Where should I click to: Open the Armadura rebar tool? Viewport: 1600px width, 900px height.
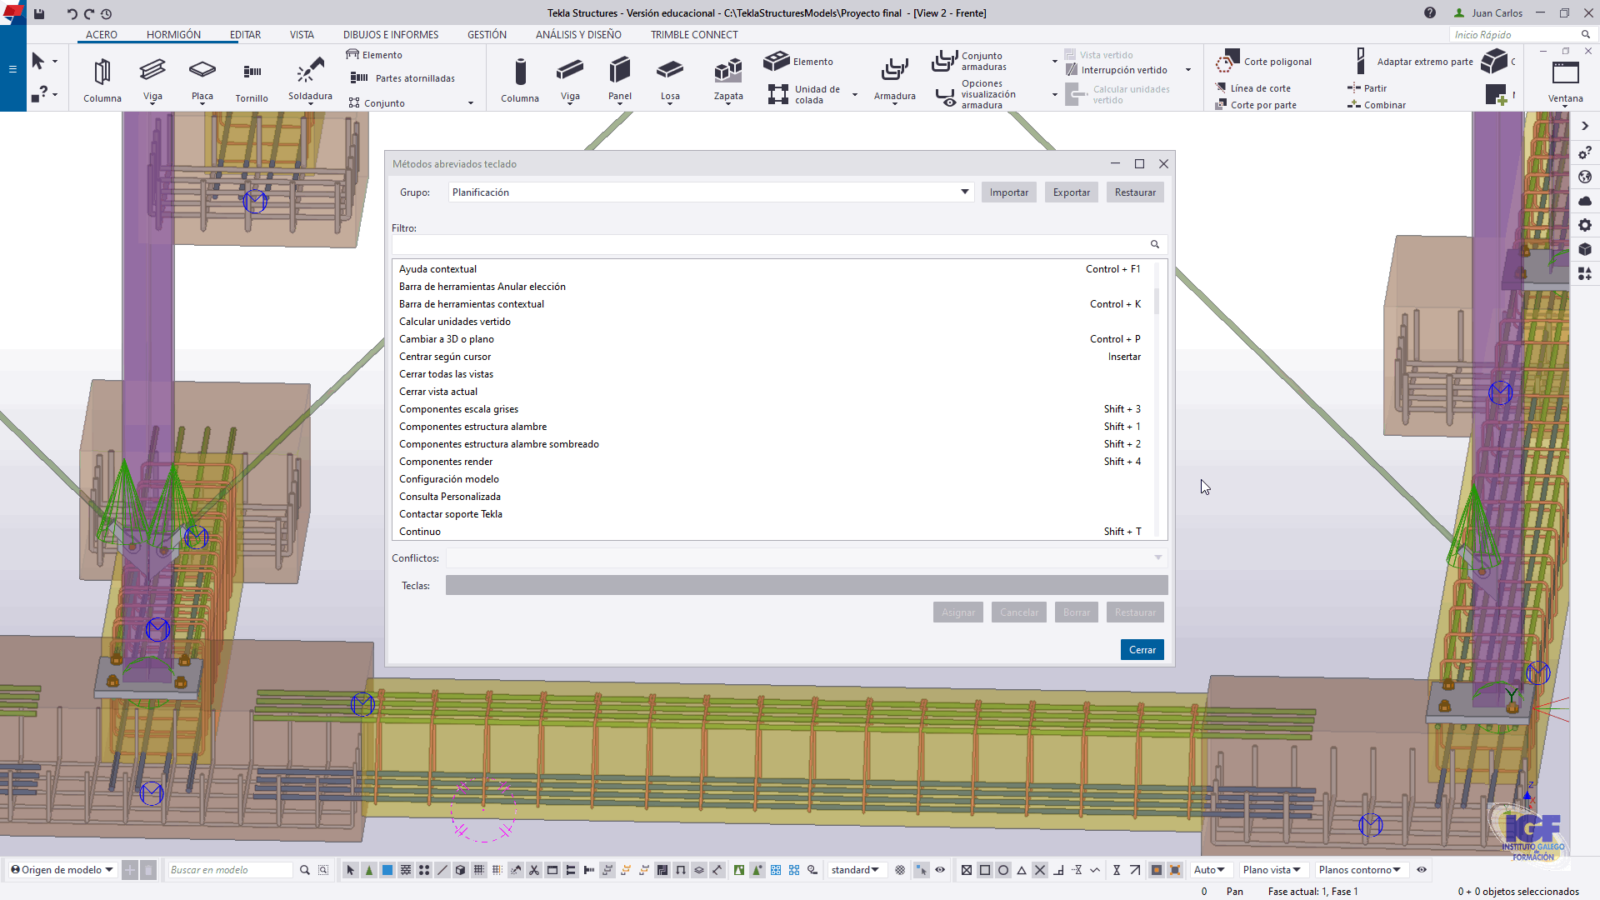coord(894,78)
